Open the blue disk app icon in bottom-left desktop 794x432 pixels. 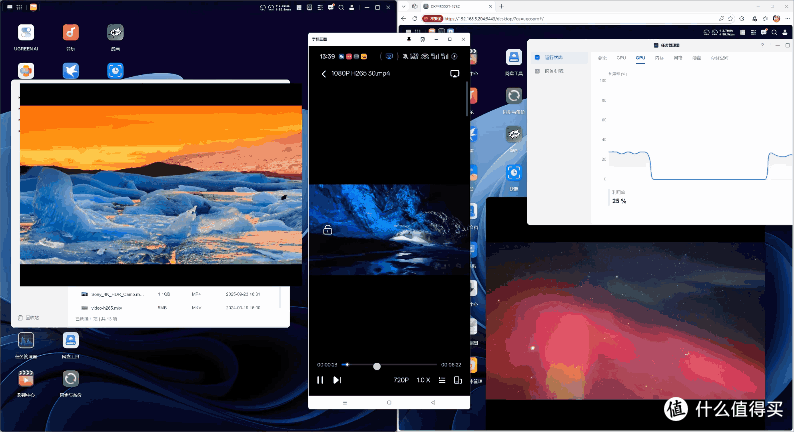coord(70,340)
